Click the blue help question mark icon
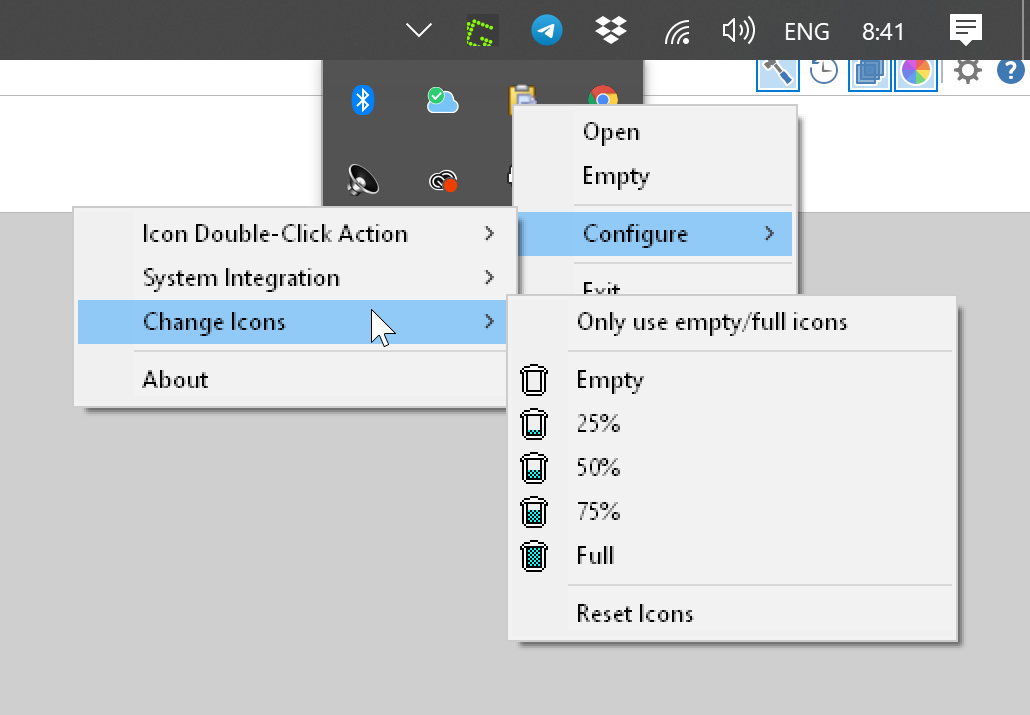The height and width of the screenshot is (715, 1030). tap(1010, 71)
